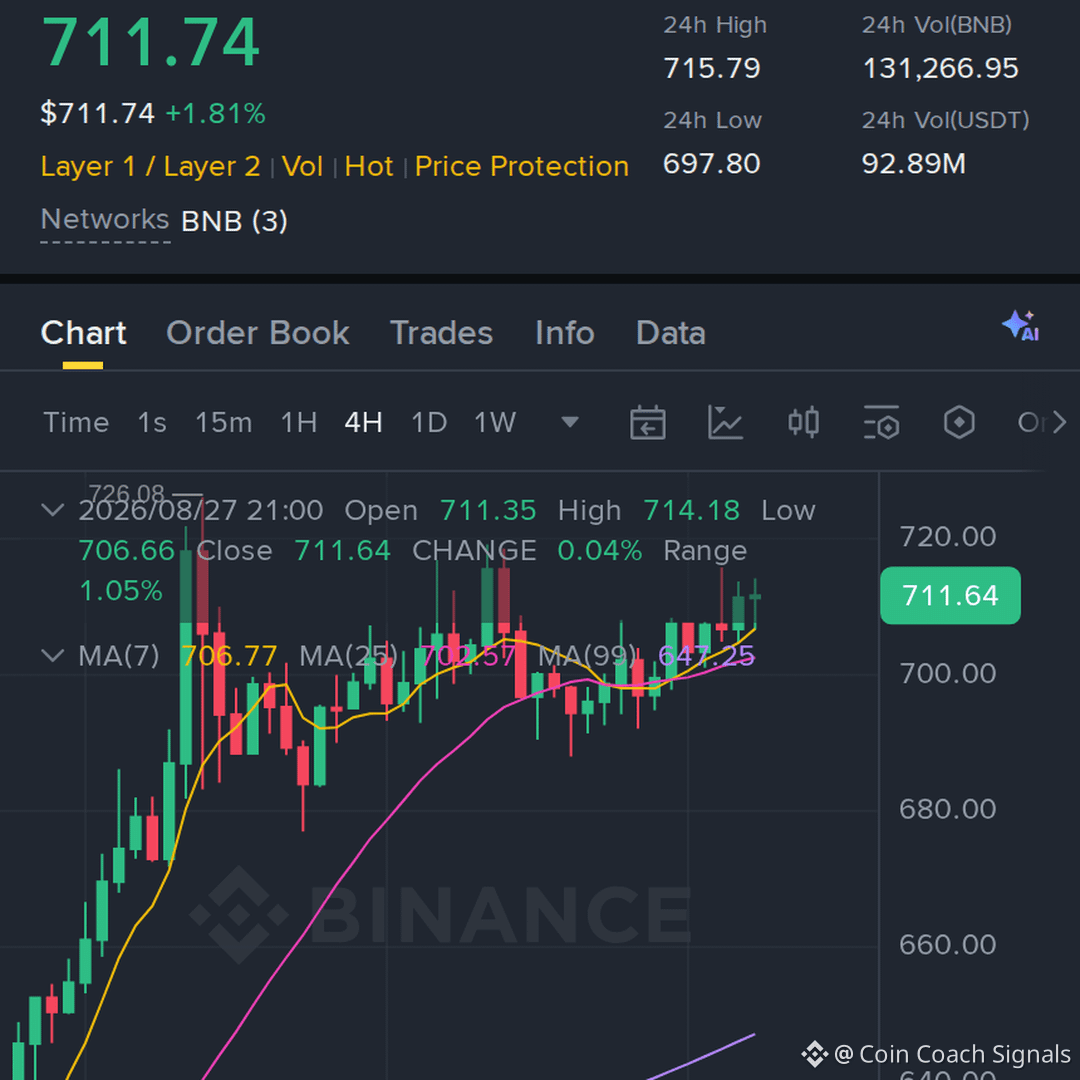Screen dimensions: 1080x1080
Task: Click the 680.00 price axis label
Action: tap(948, 809)
